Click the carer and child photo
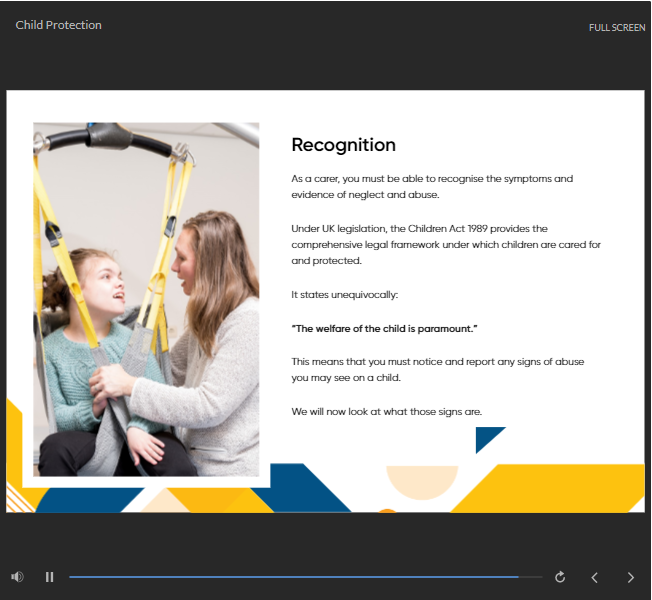 click(146, 299)
